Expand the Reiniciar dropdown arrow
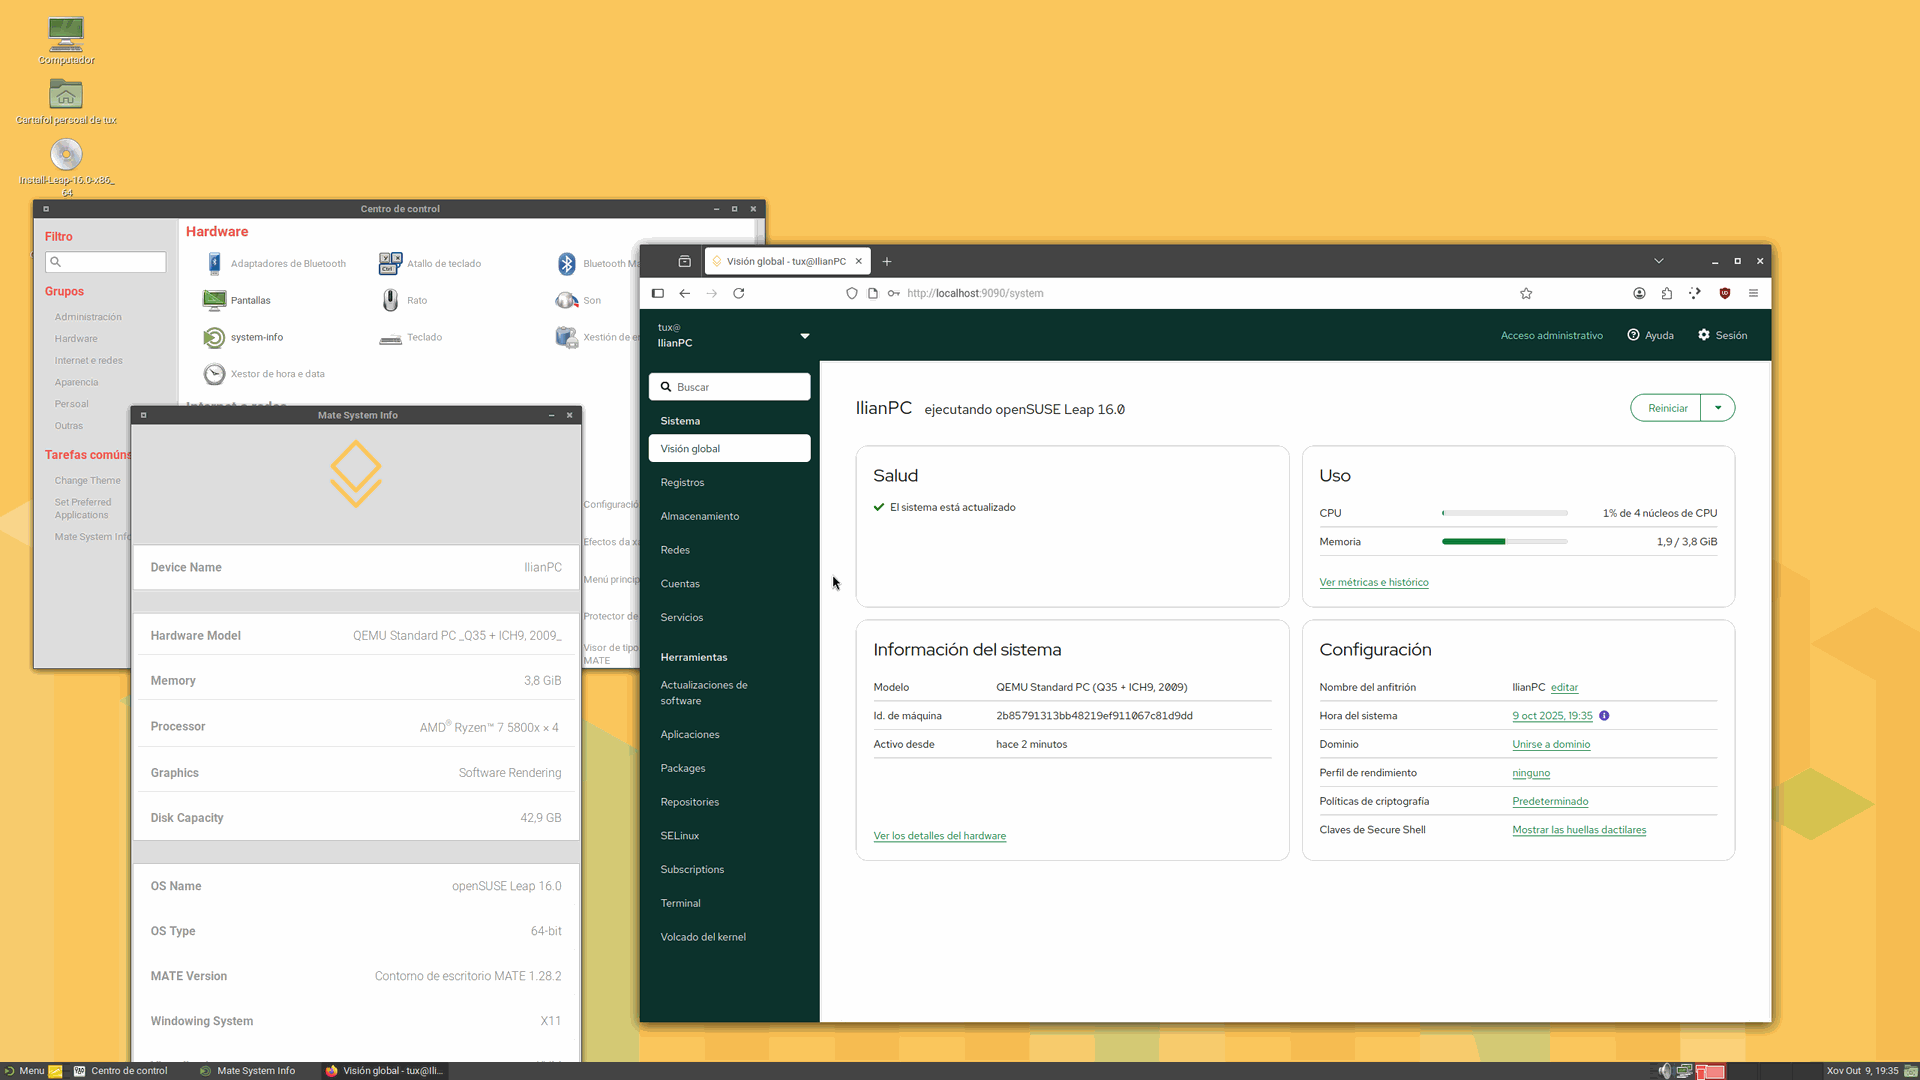The height and width of the screenshot is (1080, 1920). tap(1718, 408)
